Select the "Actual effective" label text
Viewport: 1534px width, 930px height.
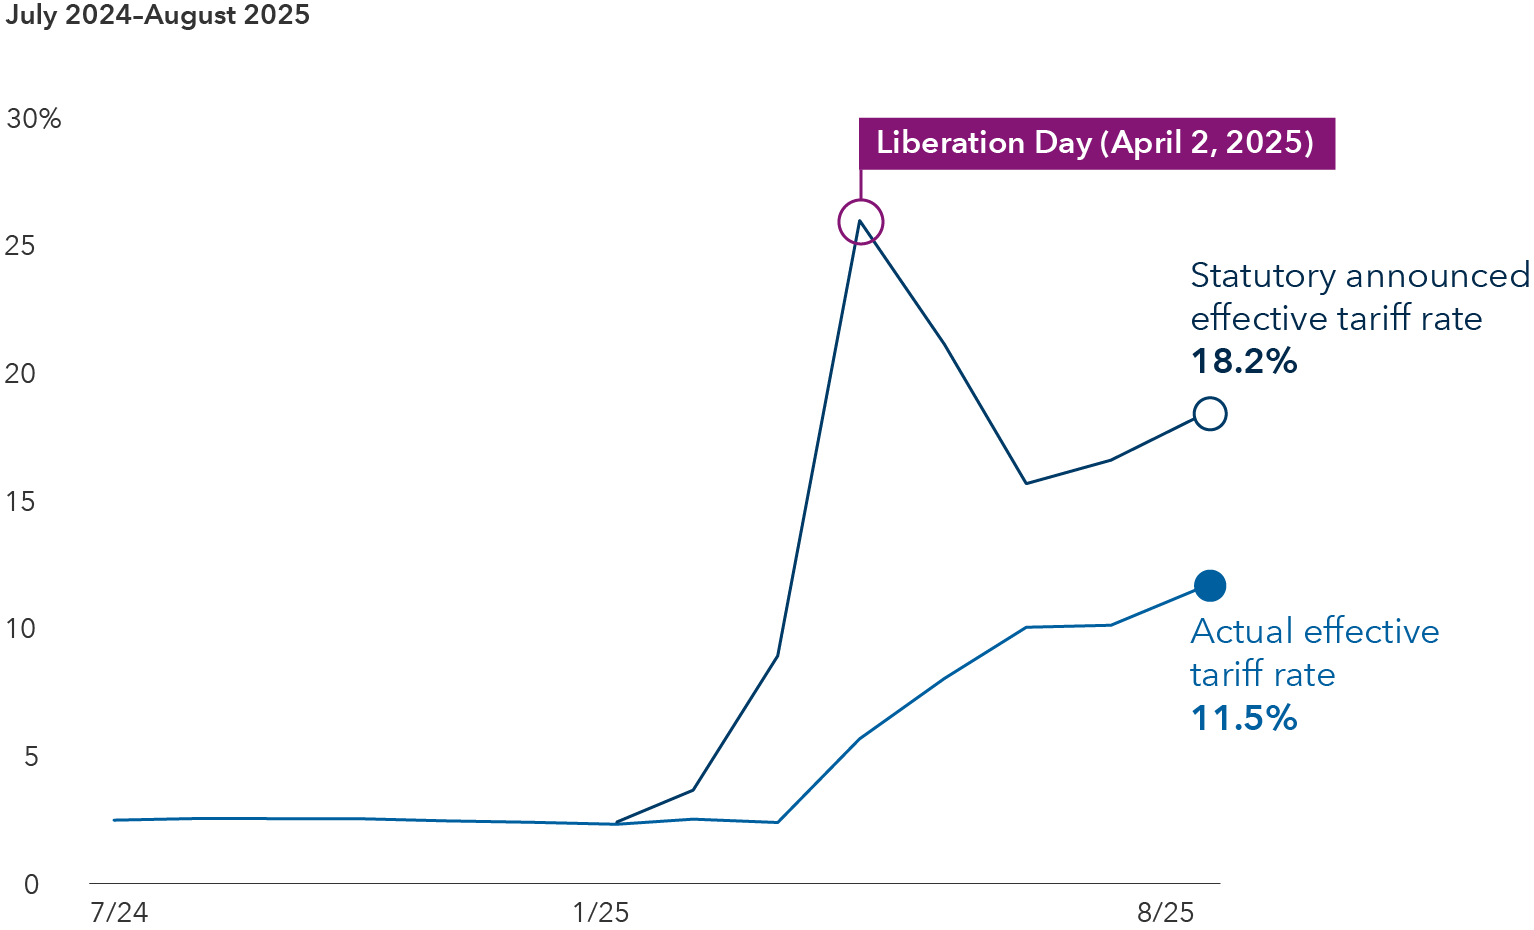pyautogui.click(x=1315, y=632)
